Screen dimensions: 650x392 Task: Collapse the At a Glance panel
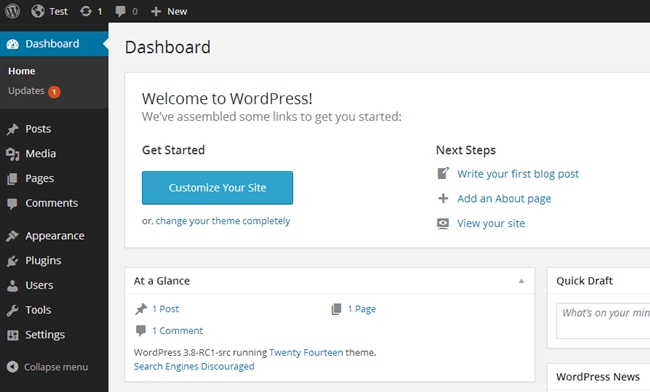pyautogui.click(x=521, y=281)
